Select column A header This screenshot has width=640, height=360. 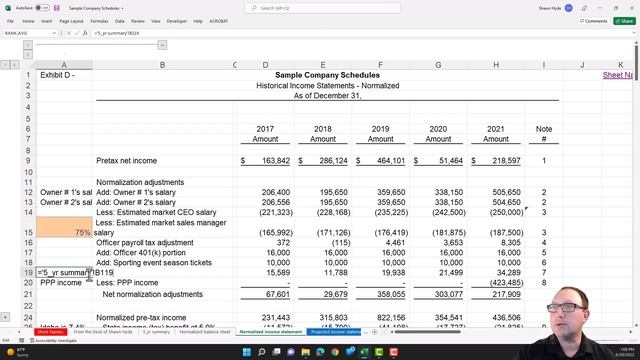(x=64, y=65)
